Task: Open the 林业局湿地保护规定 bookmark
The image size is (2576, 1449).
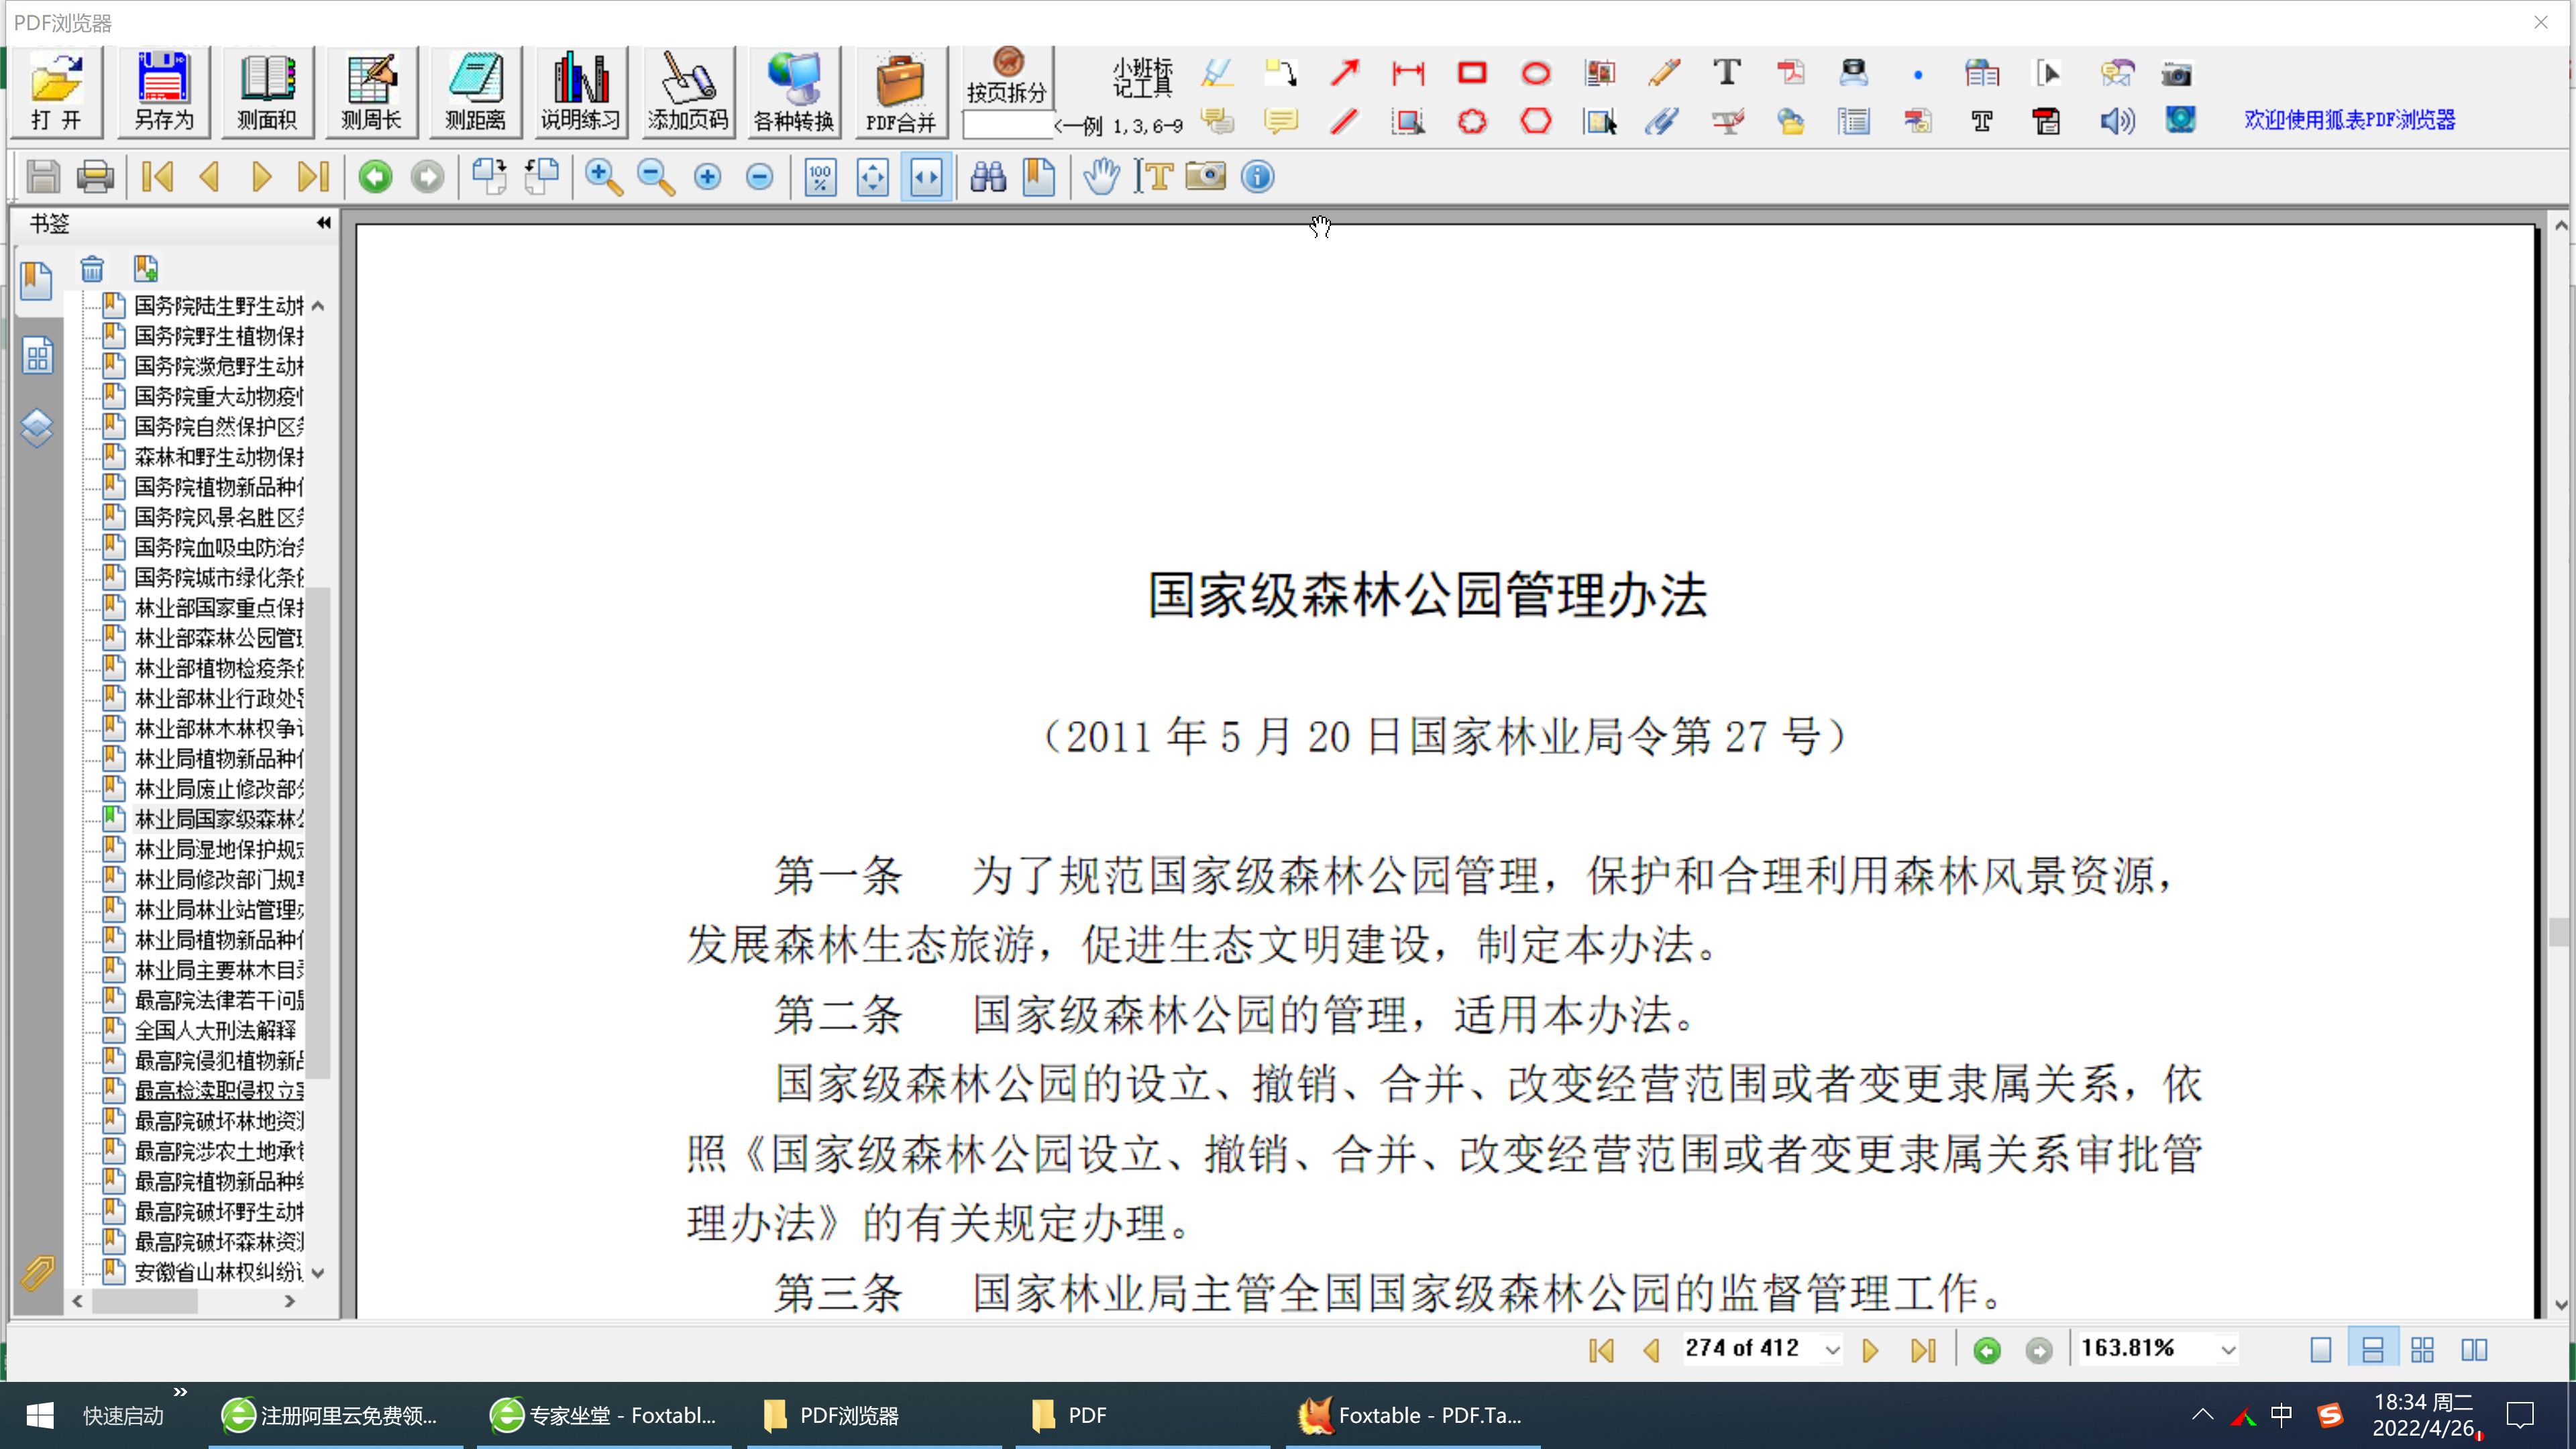Action: [x=218, y=849]
